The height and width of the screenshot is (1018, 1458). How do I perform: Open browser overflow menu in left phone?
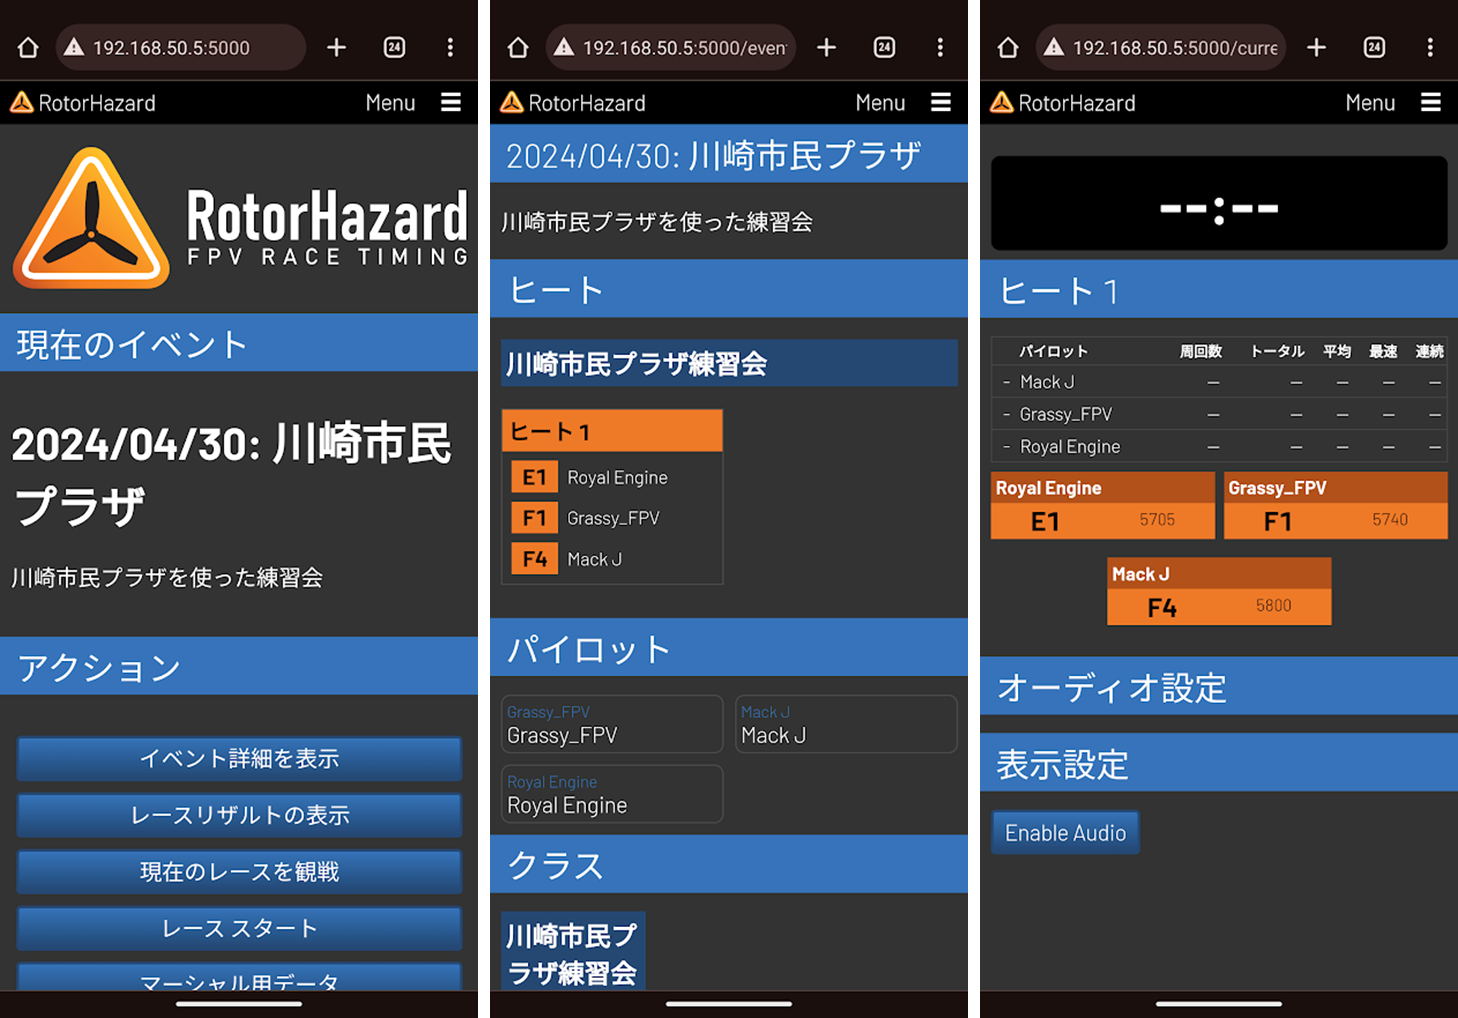(x=450, y=47)
